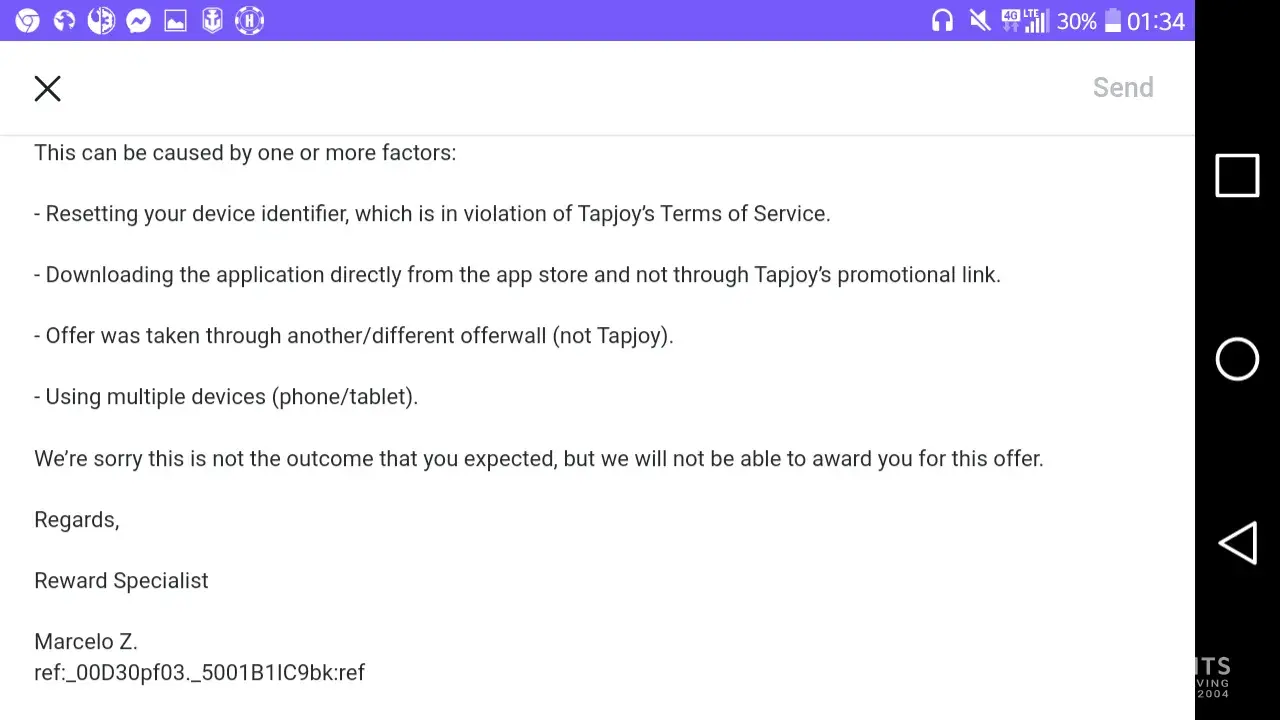Tap the 'Reward Specialist' signature text
The width and height of the screenshot is (1280, 720).
click(121, 581)
